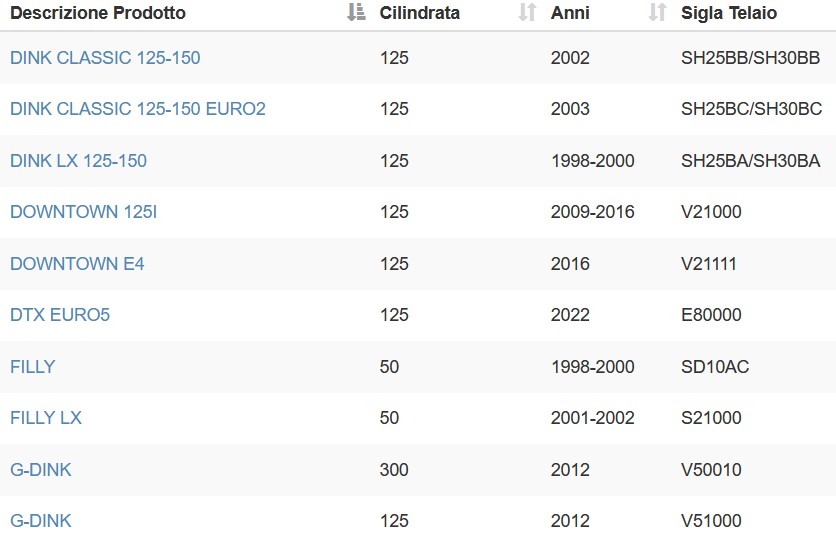Open the FILLY product link
836x533 pixels.
[x=33, y=367]
